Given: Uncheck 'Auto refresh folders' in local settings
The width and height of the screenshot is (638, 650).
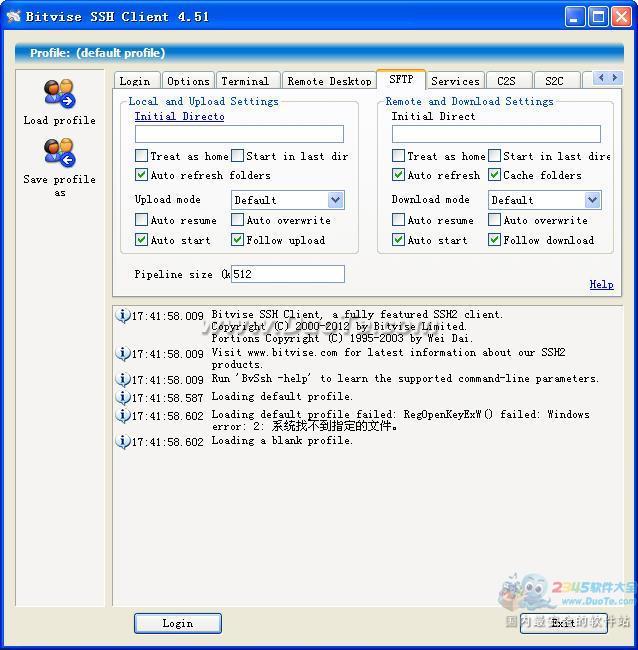Looking at the screenshot, I should tap(141, 175).
